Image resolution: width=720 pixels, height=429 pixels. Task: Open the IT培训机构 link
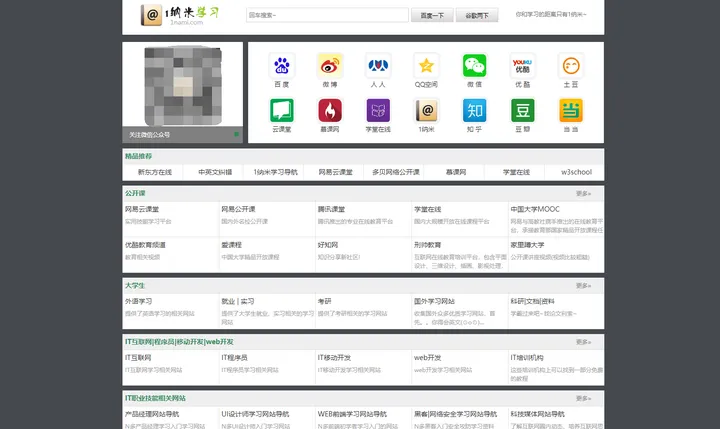[x=527, y=358]
